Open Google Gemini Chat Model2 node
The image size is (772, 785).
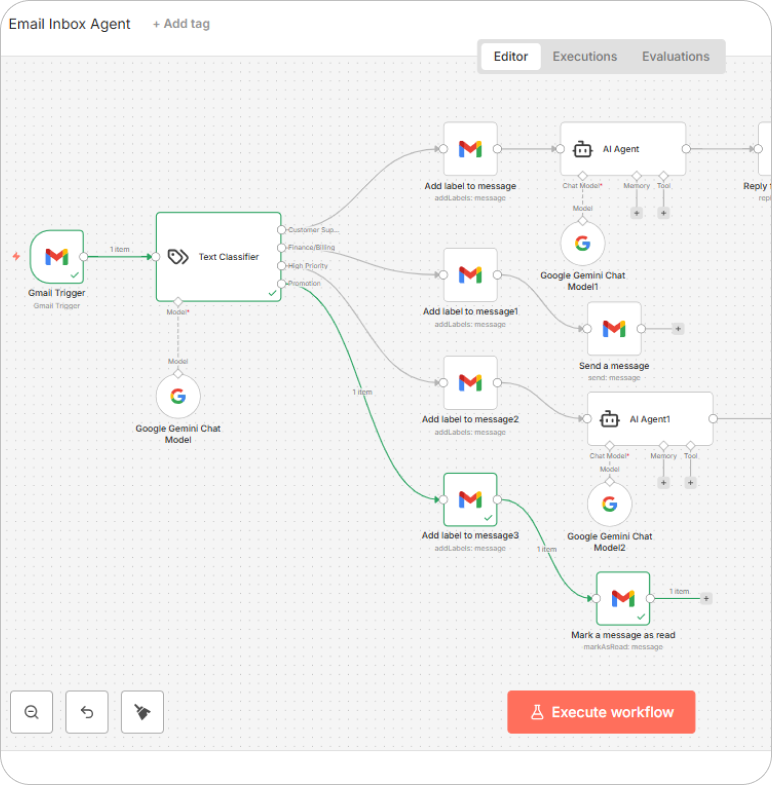point(609,503)
